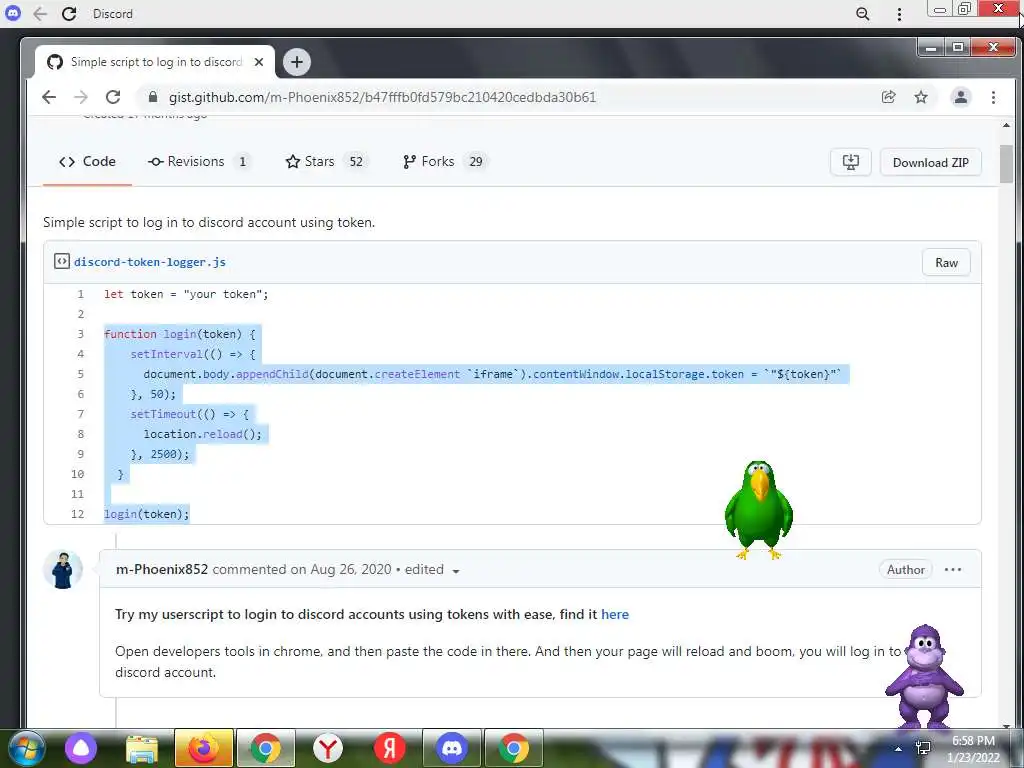This screenshot has width=1024, height=768.
Task: Go forward in Chrome navigation
Action: click(81, 97)
